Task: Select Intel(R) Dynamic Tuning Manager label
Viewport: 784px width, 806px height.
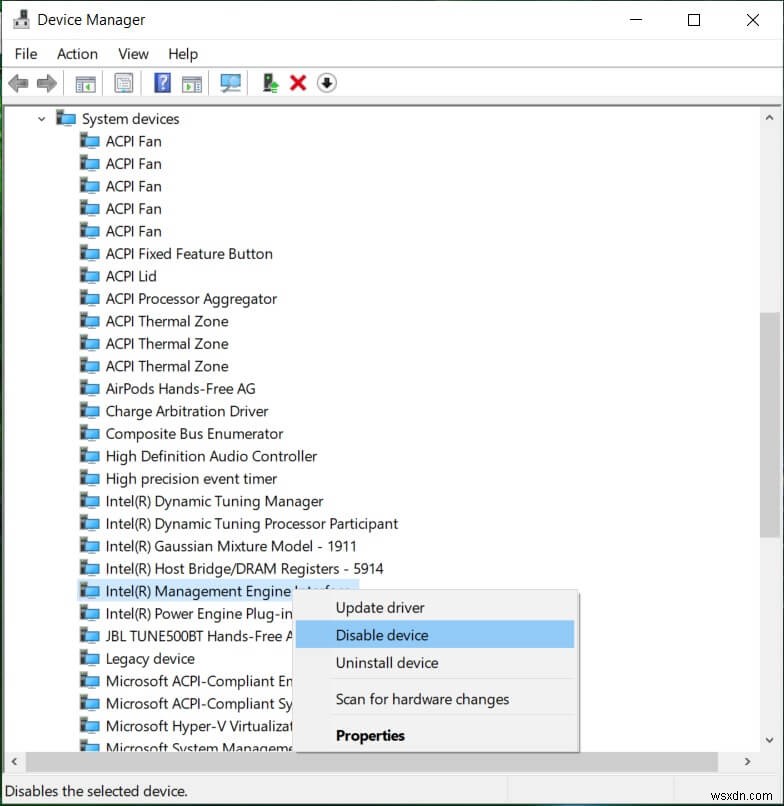Action: point(214,501)
